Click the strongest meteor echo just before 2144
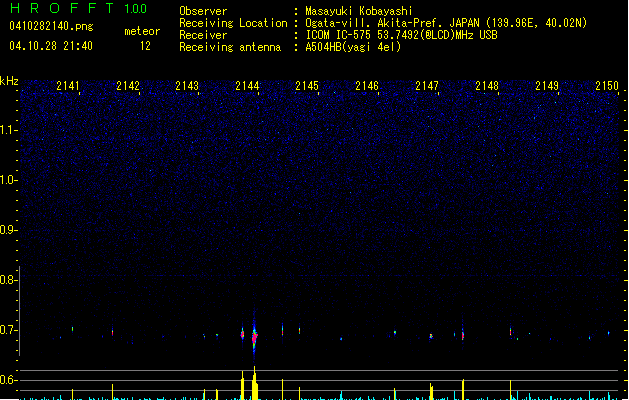 click(254, 336)
